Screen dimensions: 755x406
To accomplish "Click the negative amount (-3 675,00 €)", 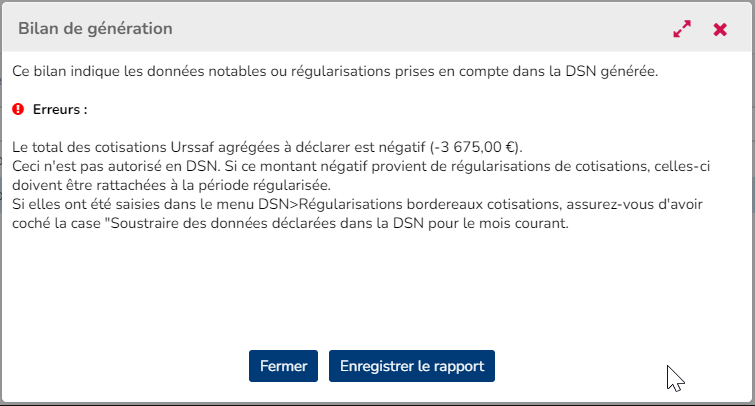I will [x=483, y=146].
